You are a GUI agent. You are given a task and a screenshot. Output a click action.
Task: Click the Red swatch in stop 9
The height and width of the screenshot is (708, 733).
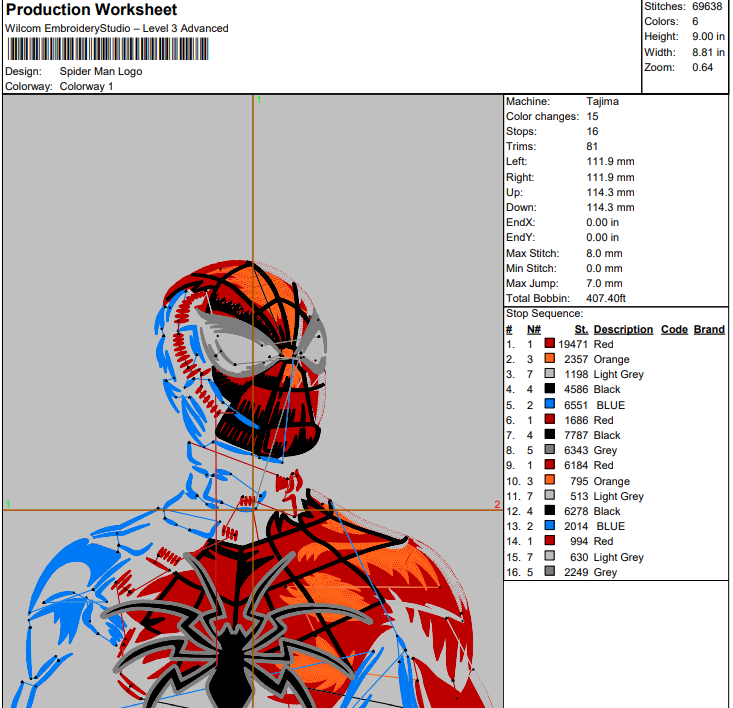(x=550, y=465)
